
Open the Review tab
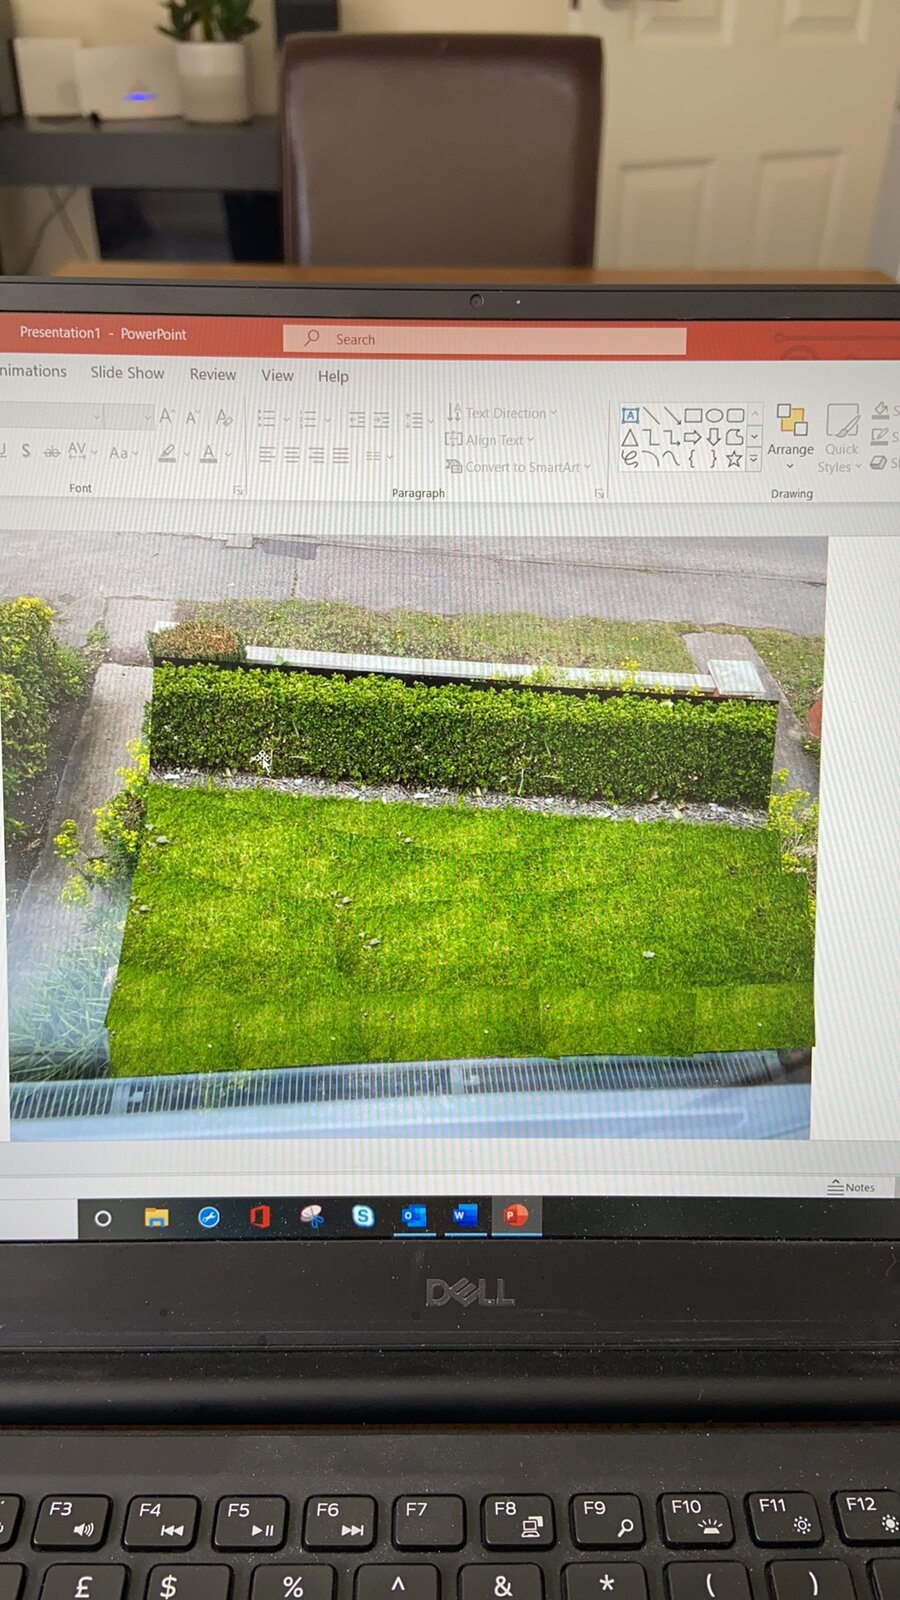pyautogui.click(x=213, y=374)
